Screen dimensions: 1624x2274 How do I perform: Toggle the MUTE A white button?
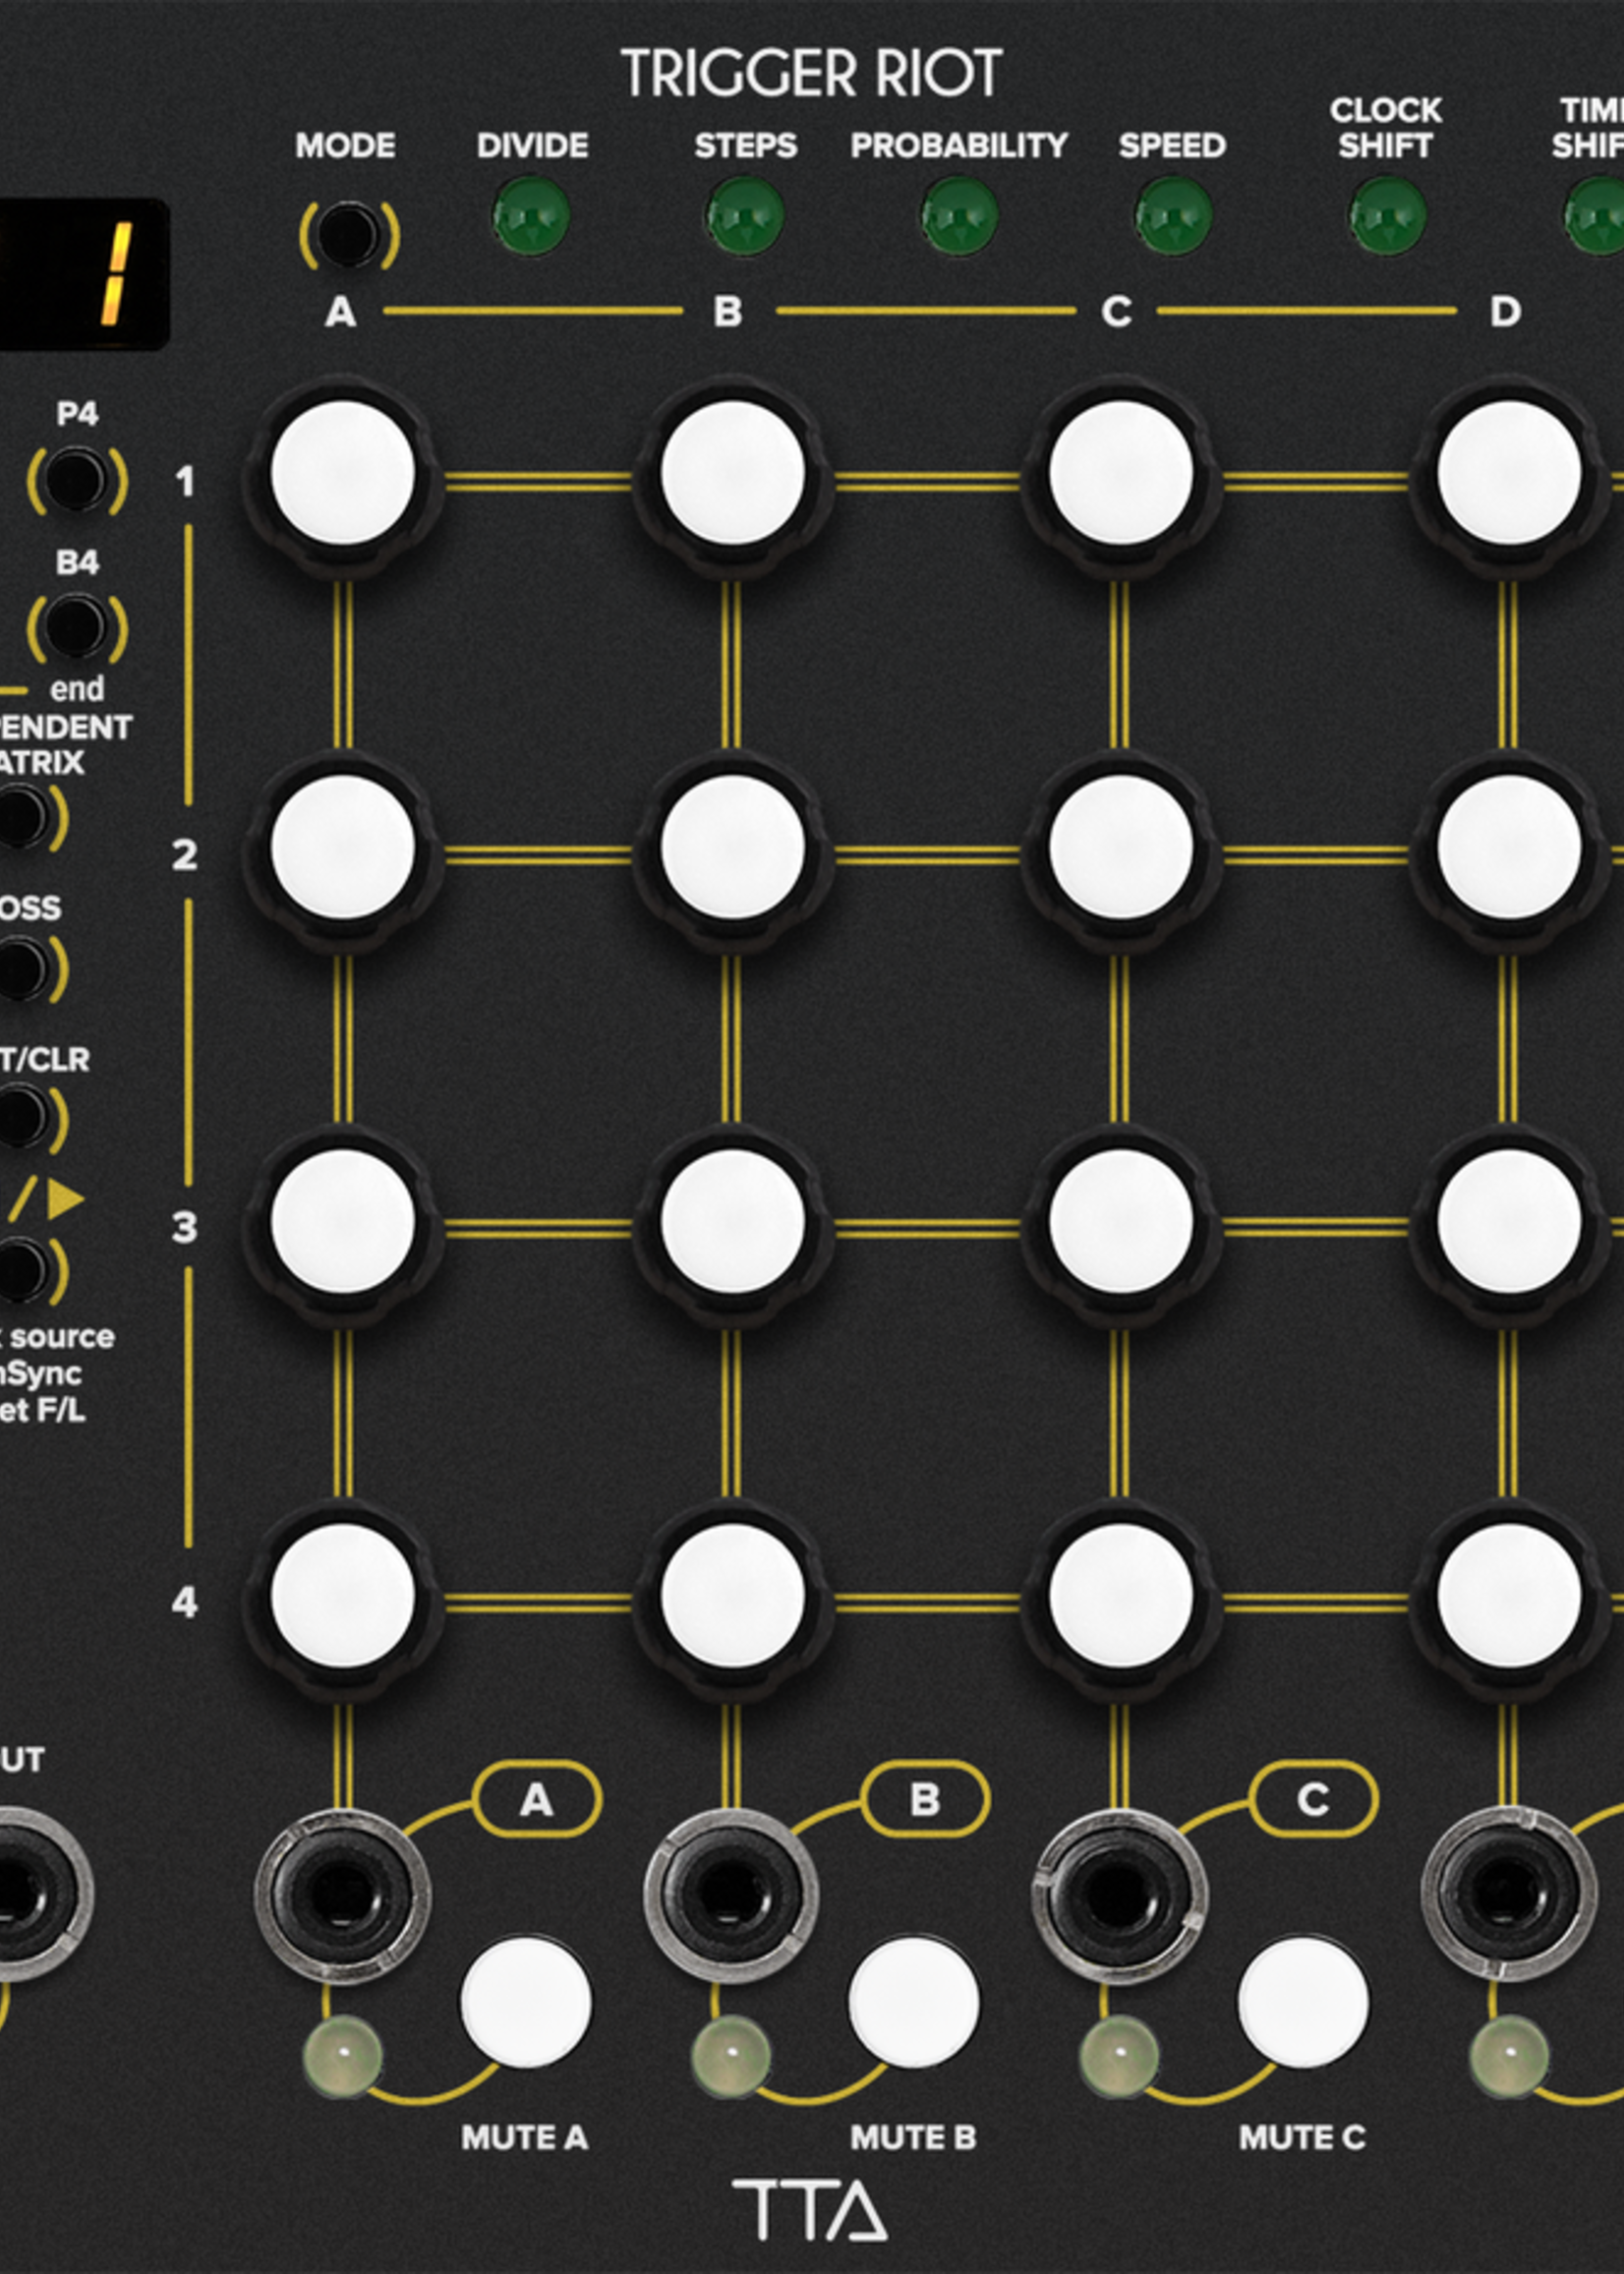(525, 2003)
